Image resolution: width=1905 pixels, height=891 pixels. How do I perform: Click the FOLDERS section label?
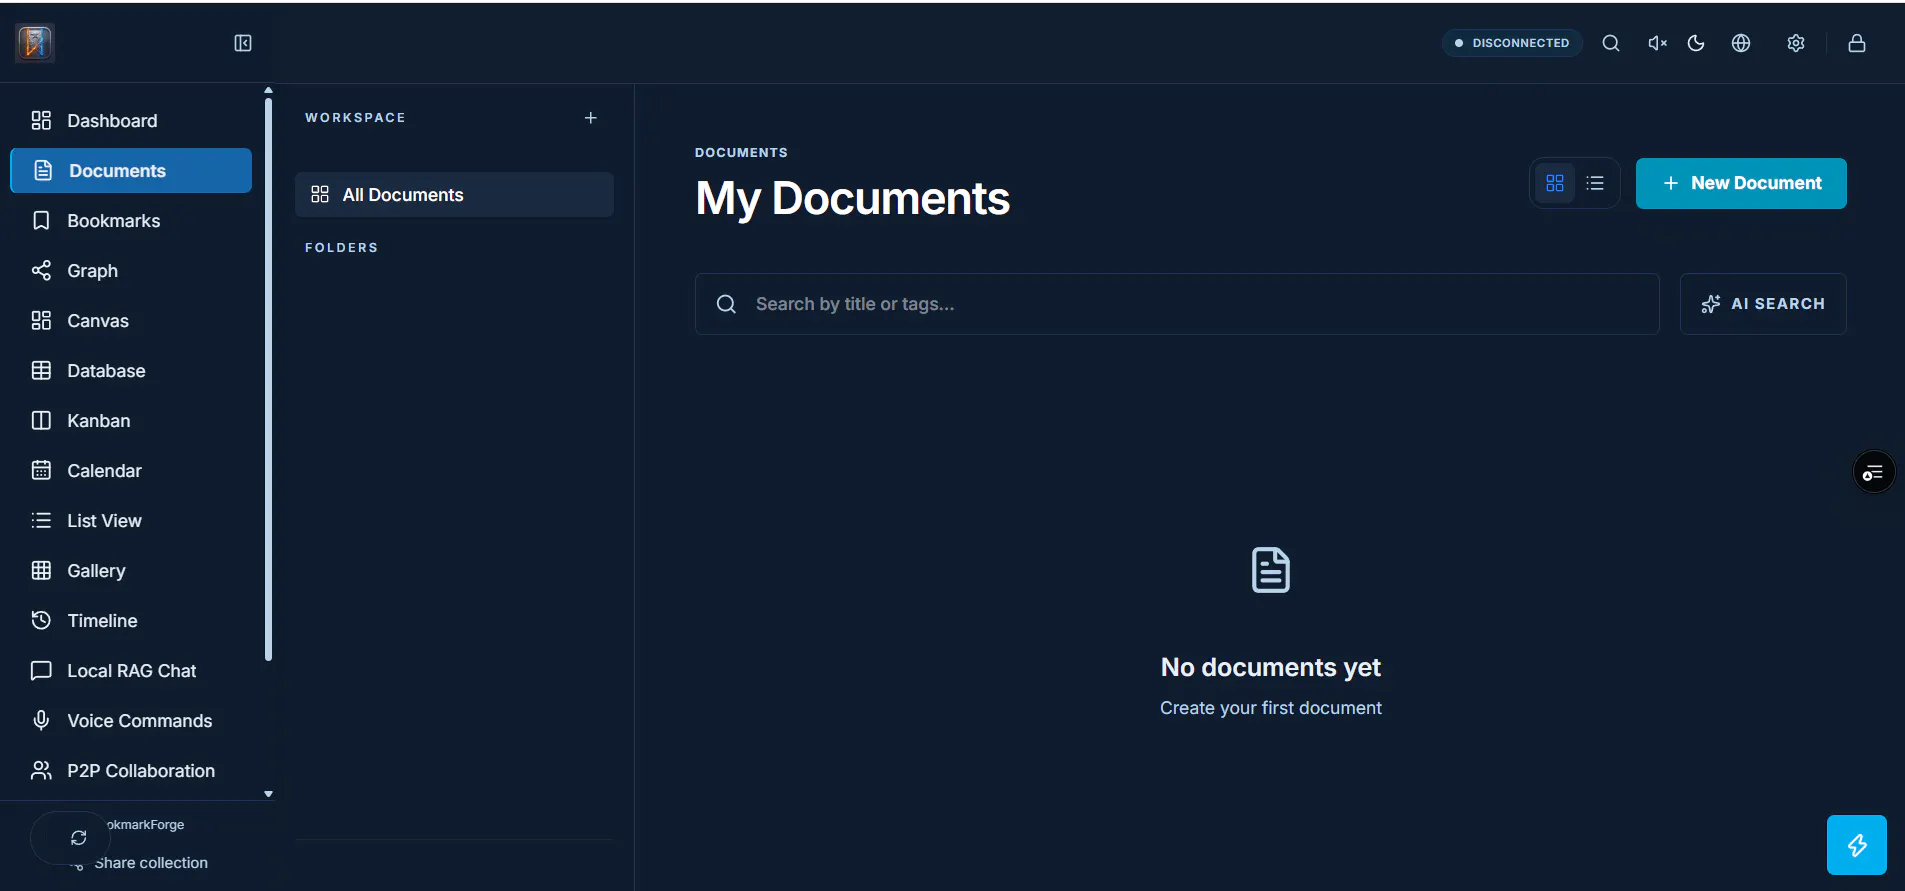[342, 248]
